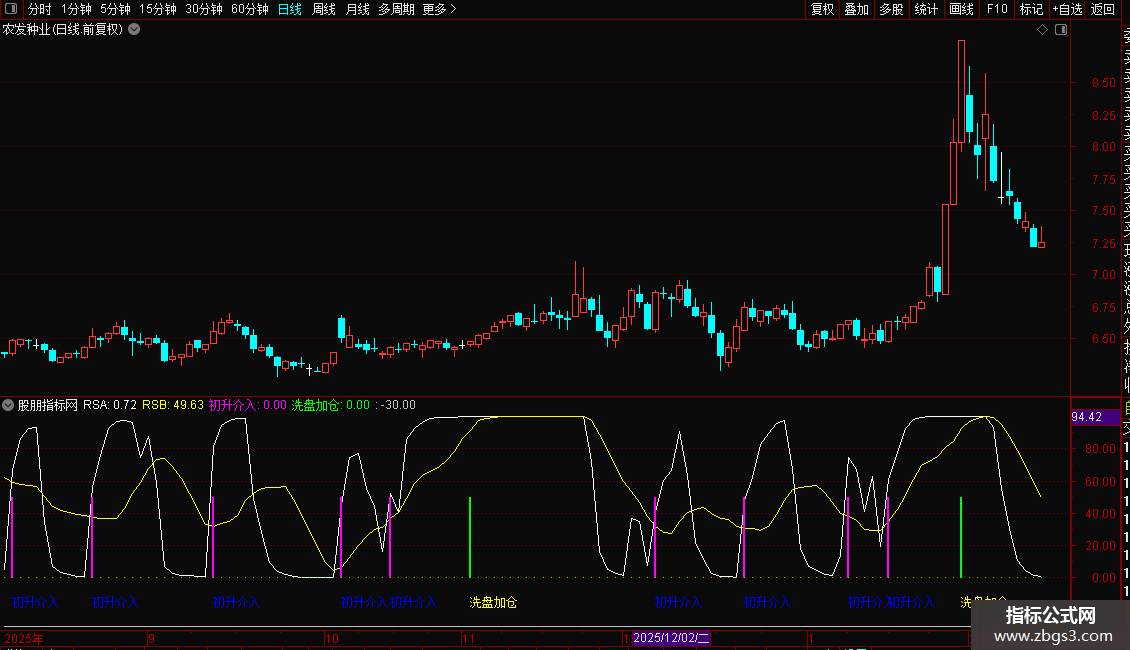The width and height of the screenshot is (1130, 650).
Task: Click the 2025/12/02 date marker on timeline
Action: click(671, 637)
